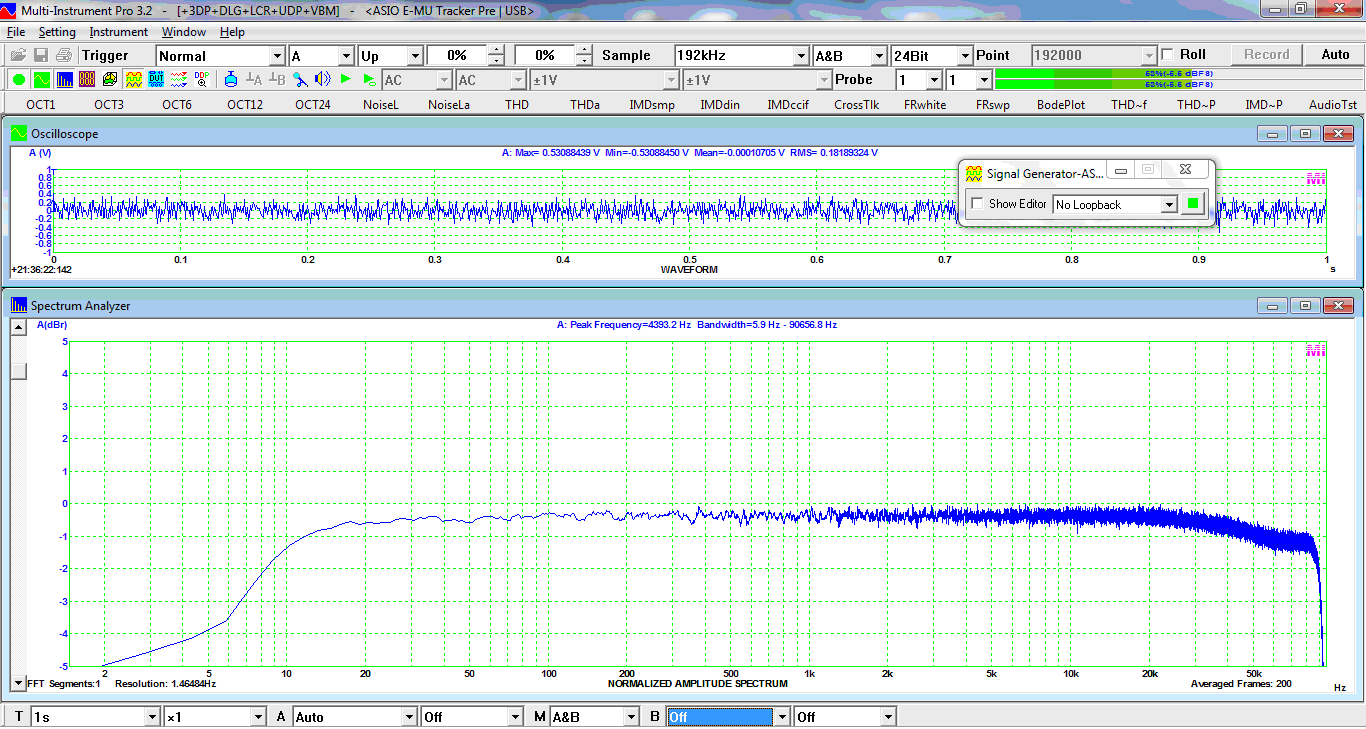
Task: Load the THD preset
Action: pyautogui.click(x=517, y=104)
